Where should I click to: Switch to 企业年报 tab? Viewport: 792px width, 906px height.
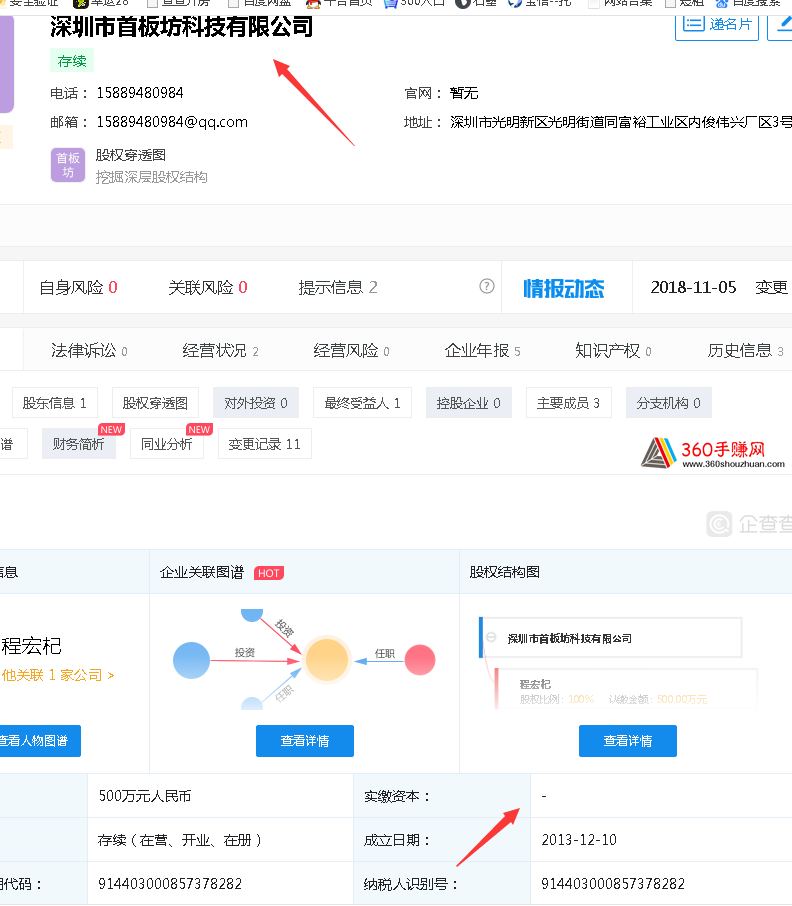(x=482, y=350)
